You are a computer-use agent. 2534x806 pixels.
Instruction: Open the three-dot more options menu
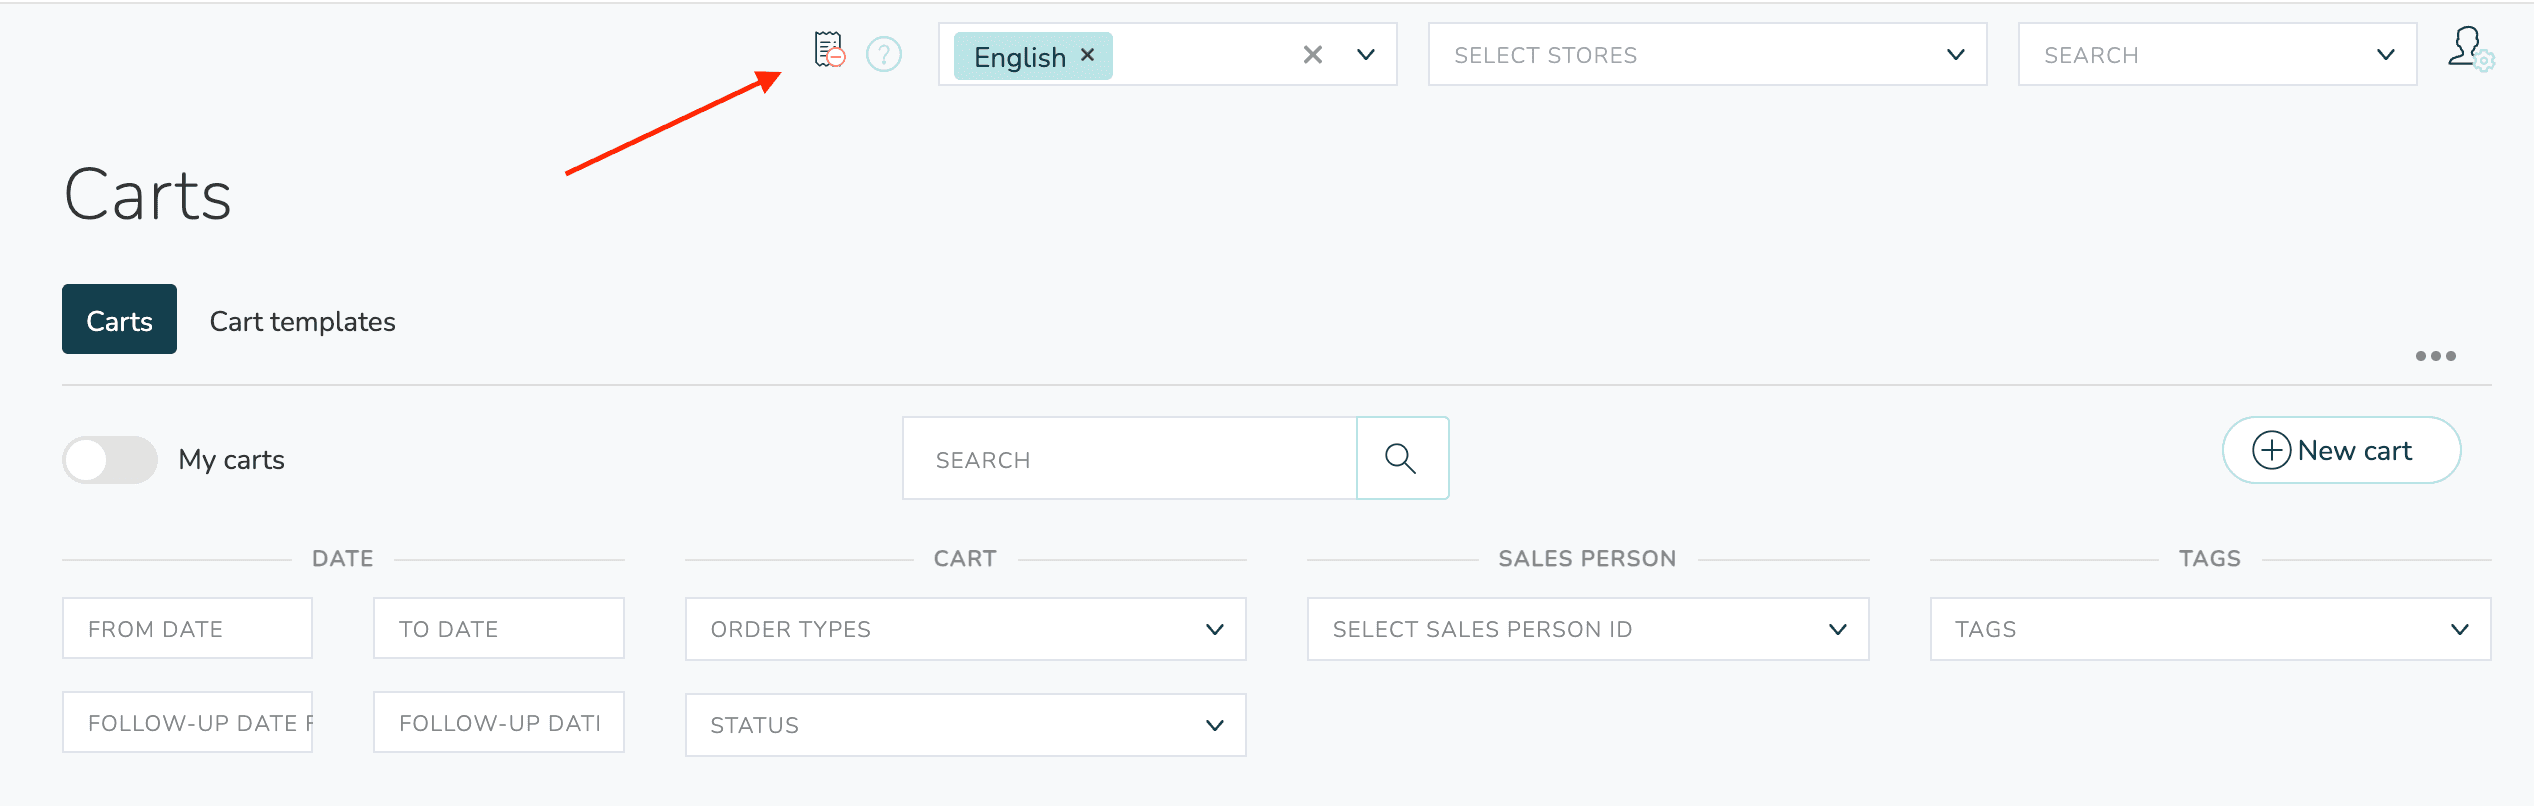coord(2435,356)
